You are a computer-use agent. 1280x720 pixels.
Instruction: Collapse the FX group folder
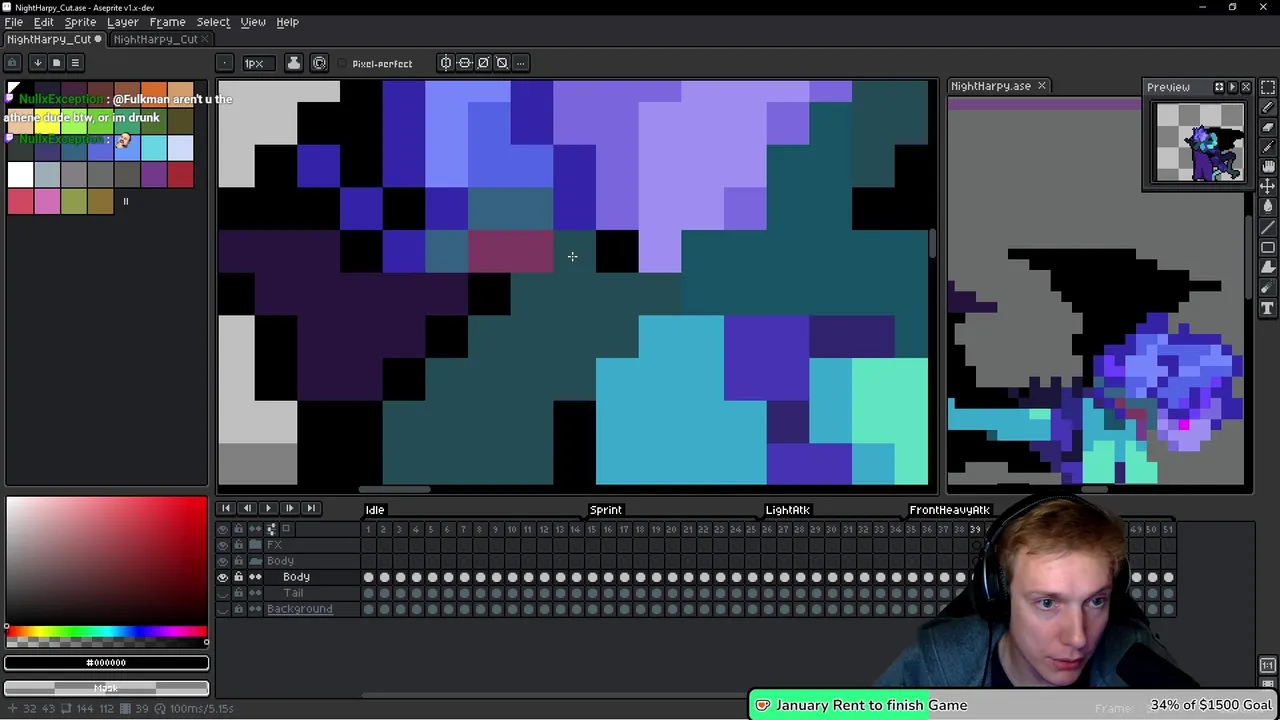[255, 545]
